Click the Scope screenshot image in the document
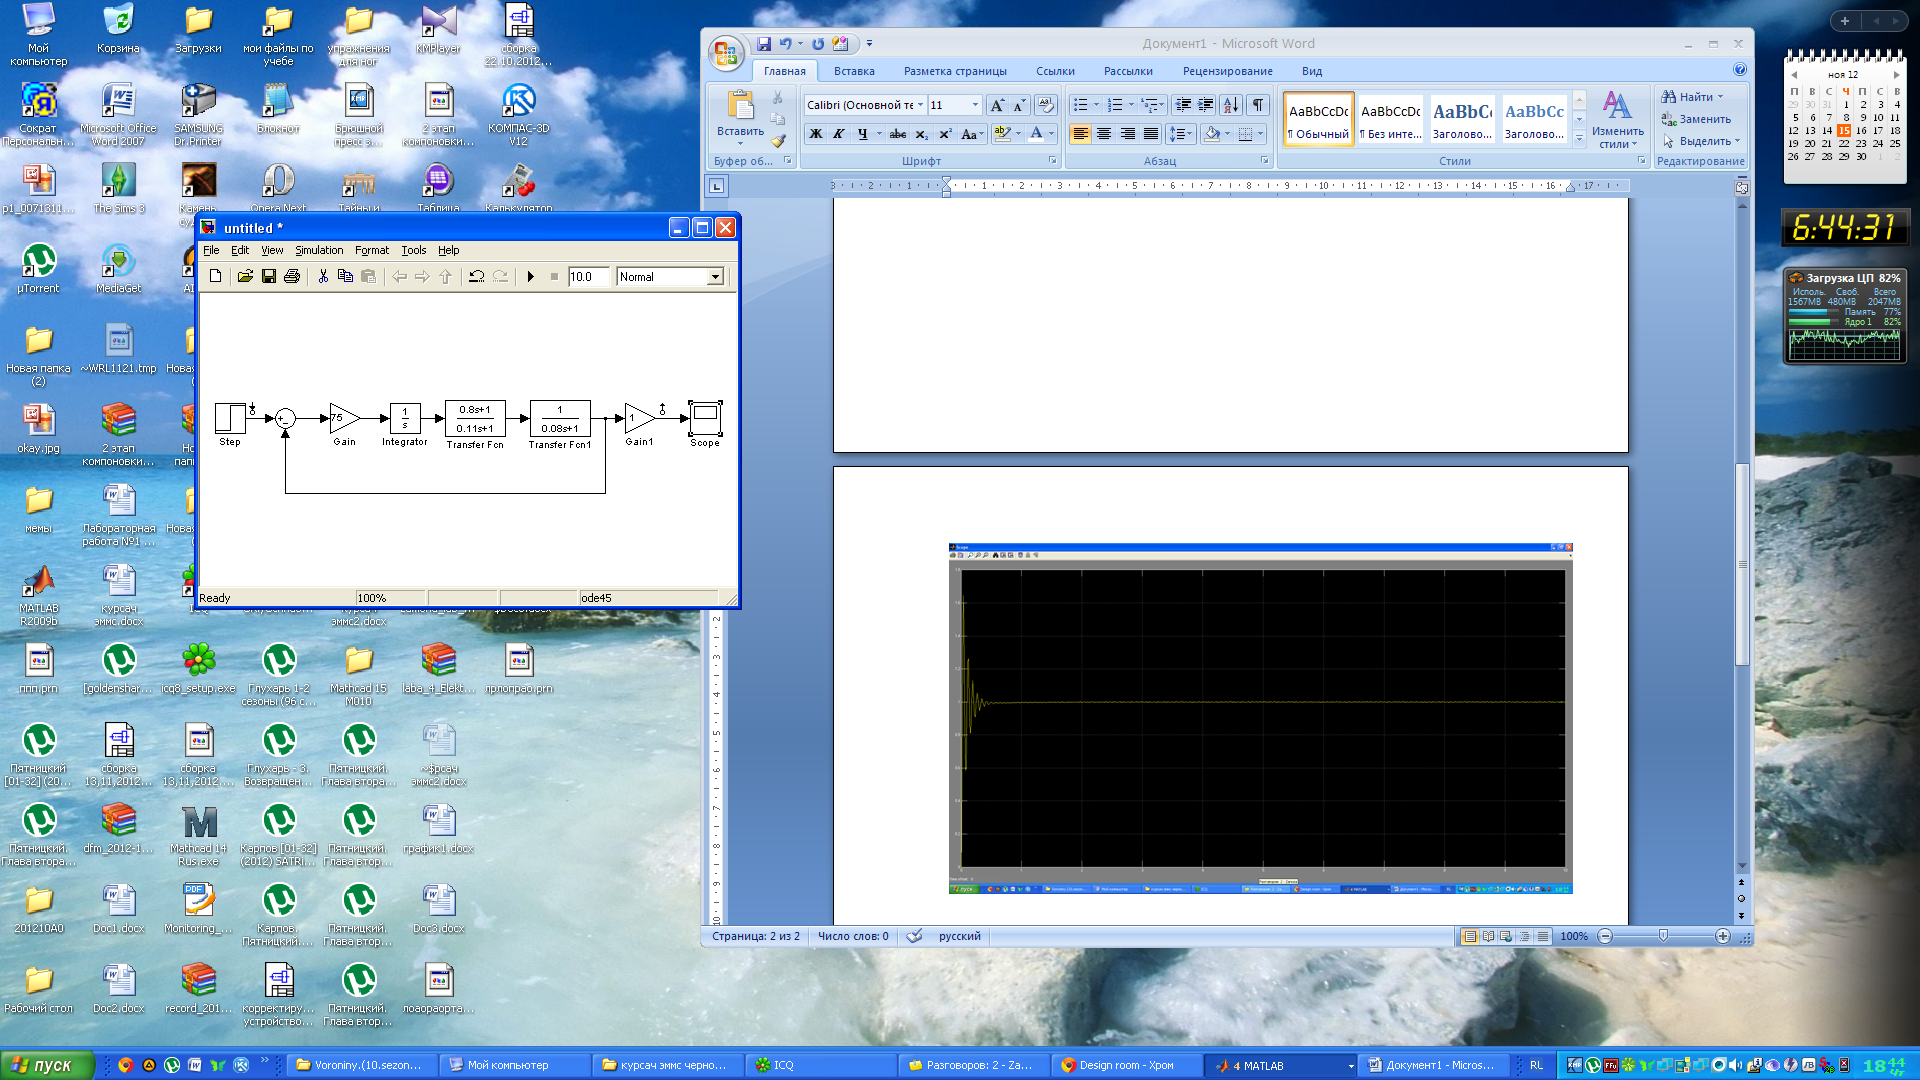 pos(1260,718)
